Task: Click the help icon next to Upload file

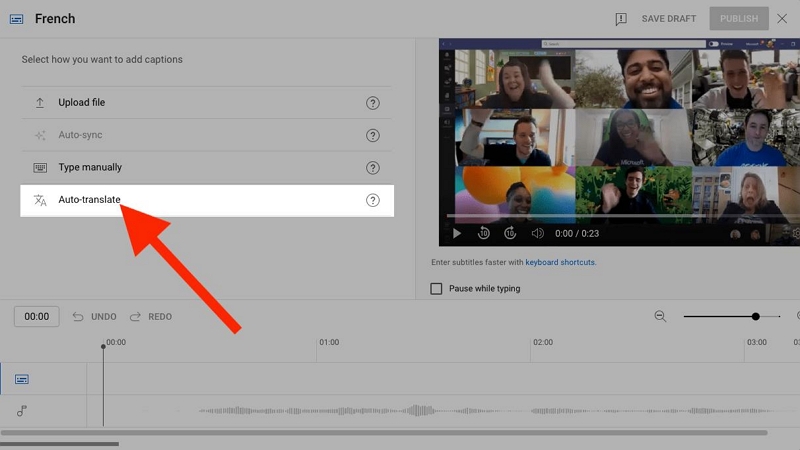Action: (373, 103)
